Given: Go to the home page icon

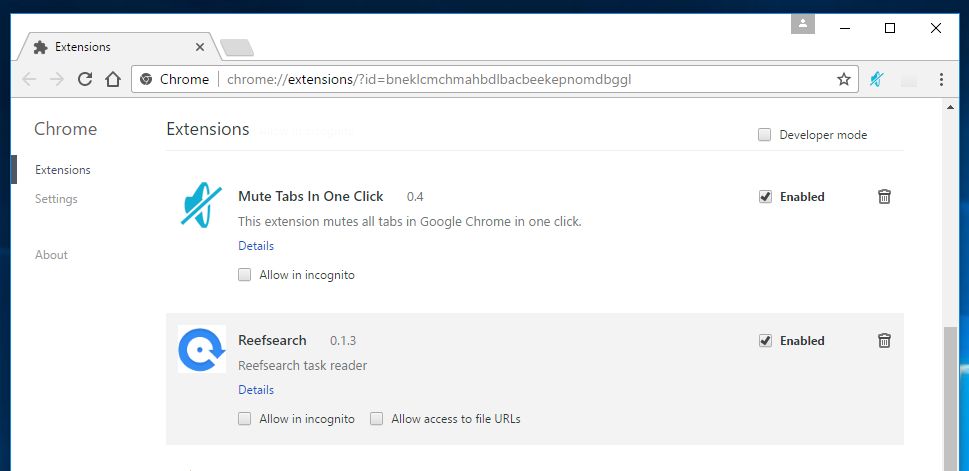Looking at the screenshot, I should coord(112,79).
